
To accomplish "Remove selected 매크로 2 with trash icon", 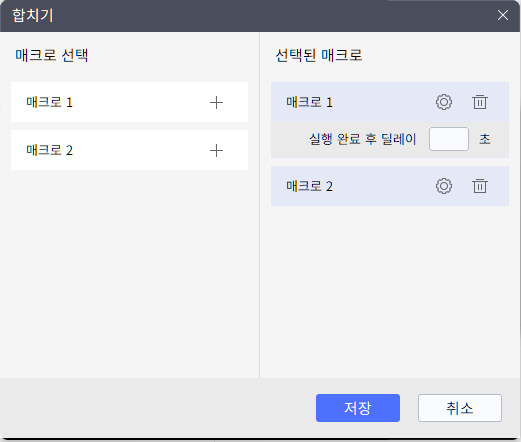I will (480, 186).
